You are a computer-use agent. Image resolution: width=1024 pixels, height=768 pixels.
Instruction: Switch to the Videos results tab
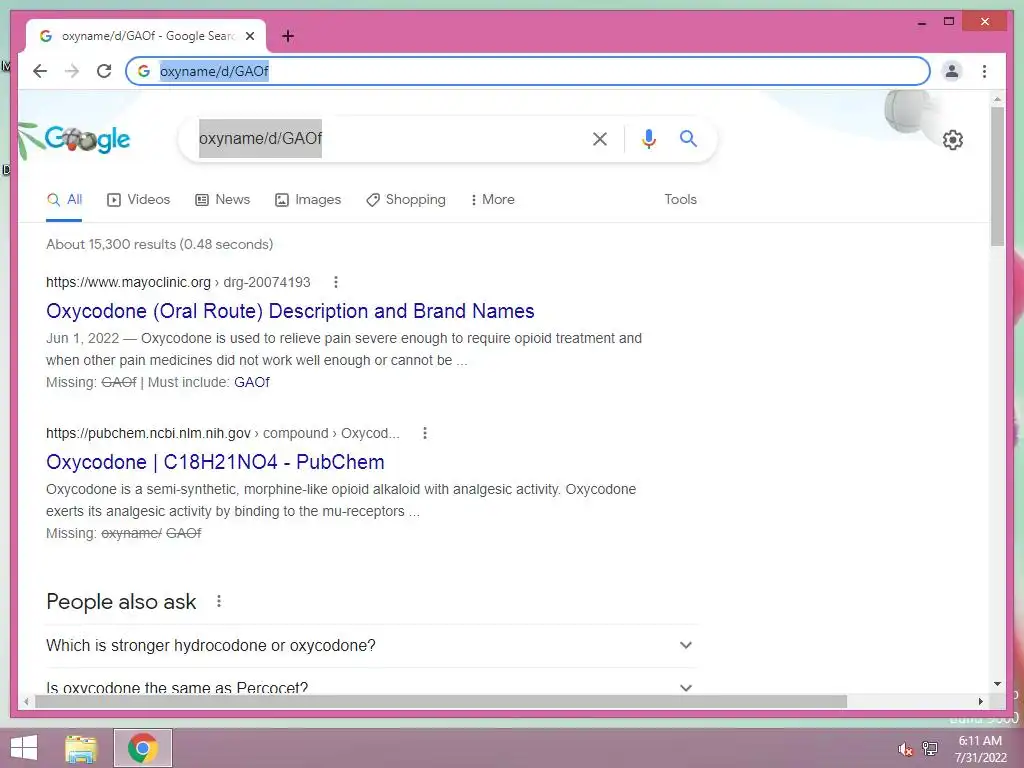click(138, 199)
